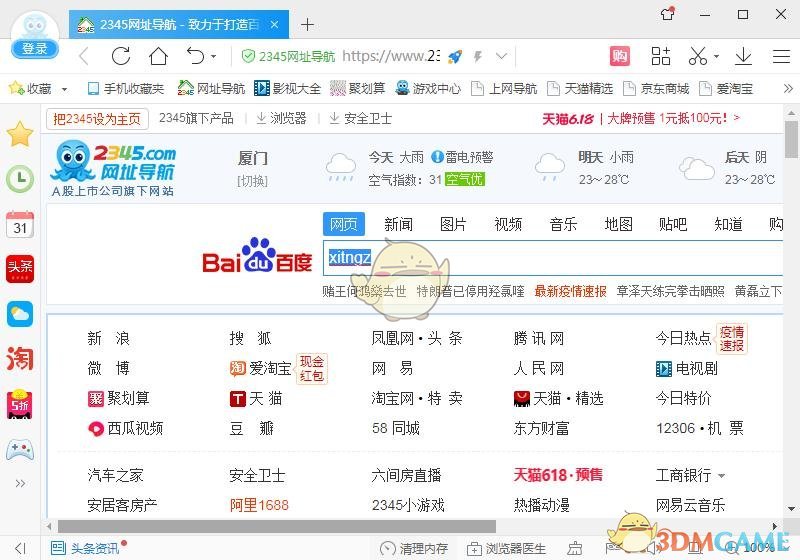The height and width of the screenshot is (560, 800).
Task: Click the login avatar button
Action: (x=35, y=35)
